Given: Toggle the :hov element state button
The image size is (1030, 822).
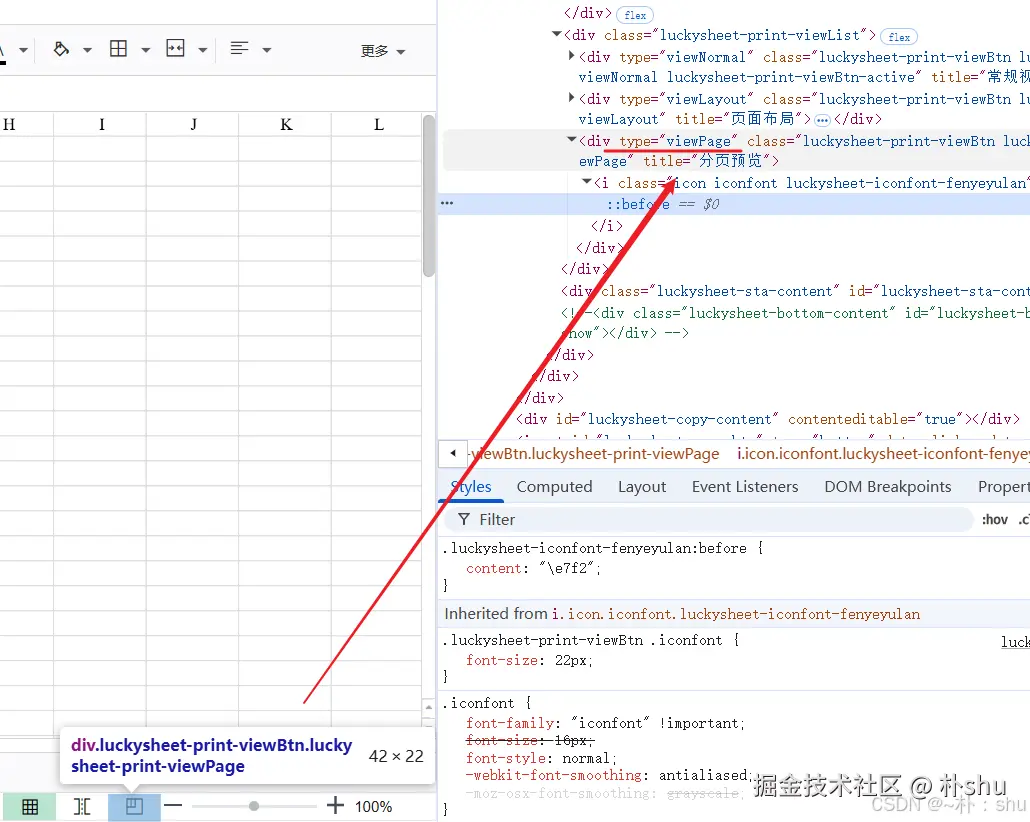Looking at the screenshot, I should tap(995, 520).
